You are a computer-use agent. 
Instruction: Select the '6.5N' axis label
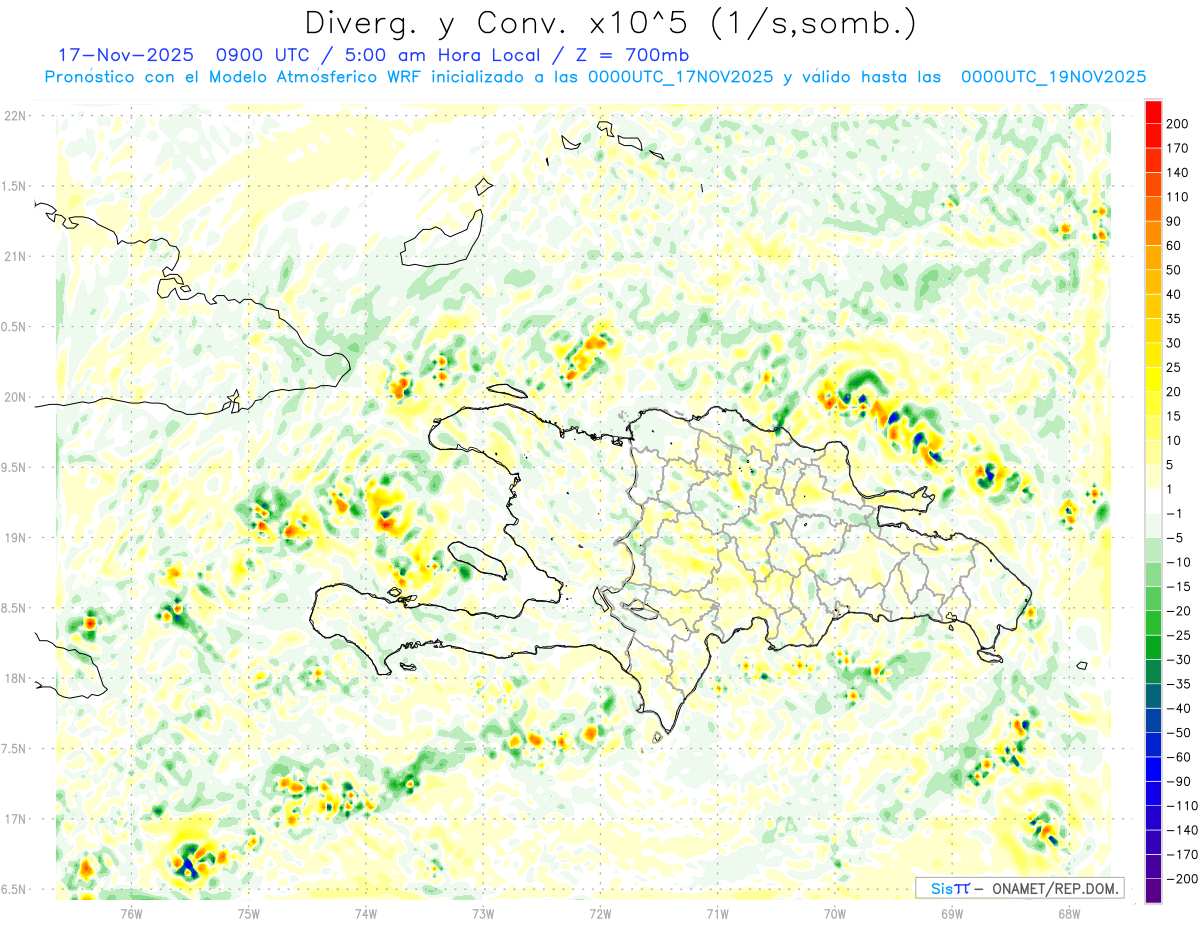(x=15, y=889)
